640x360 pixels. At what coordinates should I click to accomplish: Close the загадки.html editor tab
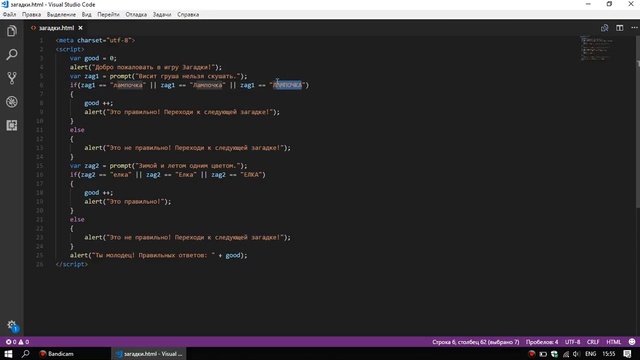[x=80, y=28]
